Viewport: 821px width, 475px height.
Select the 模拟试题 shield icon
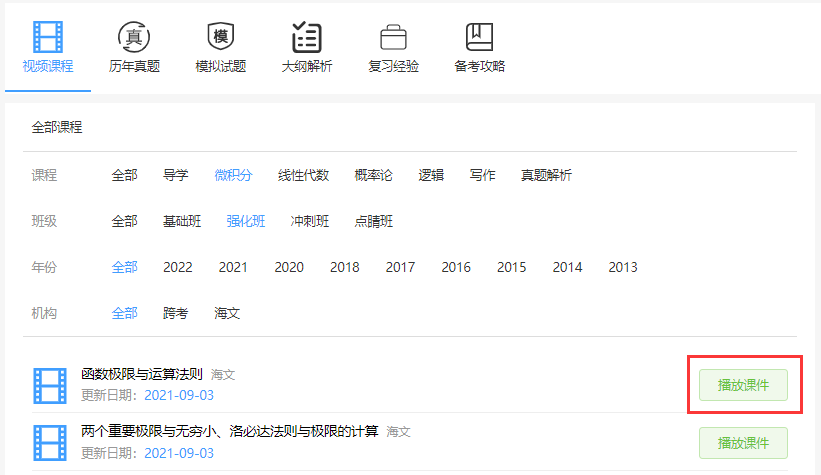(x=220, y=37)
